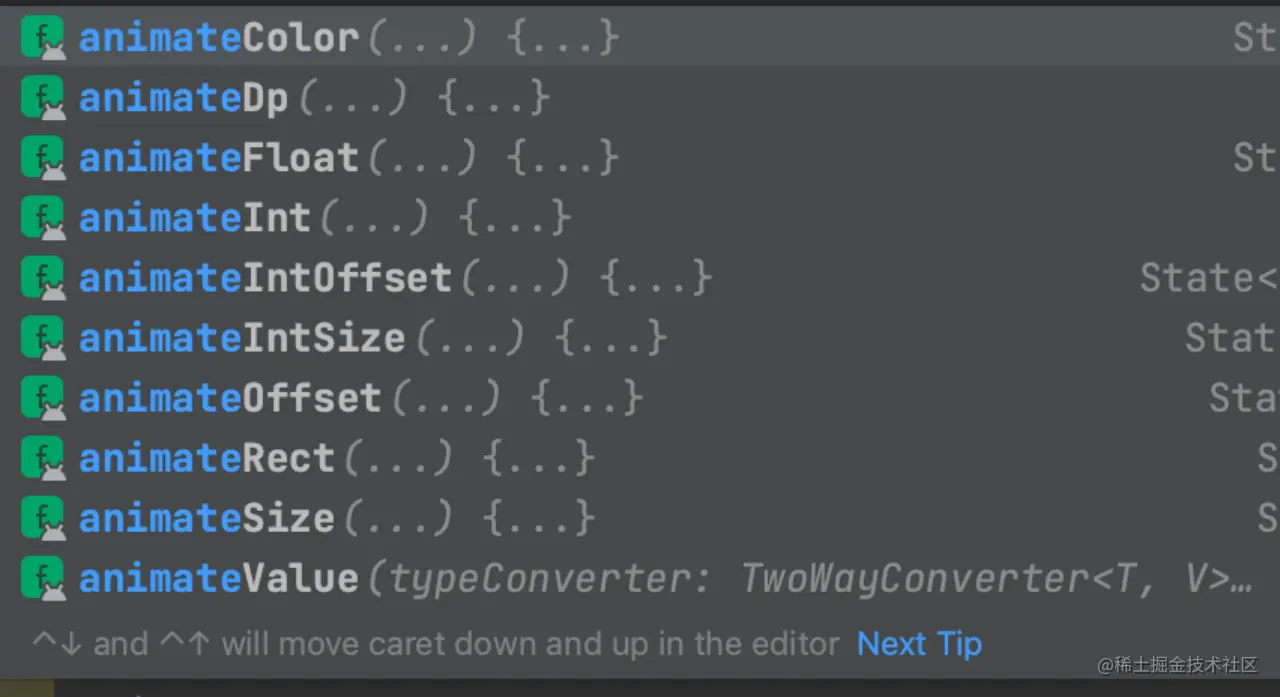The height and width of the screenshot is (697, 1280).
Task: Select the animateSize completion suggestion
Action: 206,517
